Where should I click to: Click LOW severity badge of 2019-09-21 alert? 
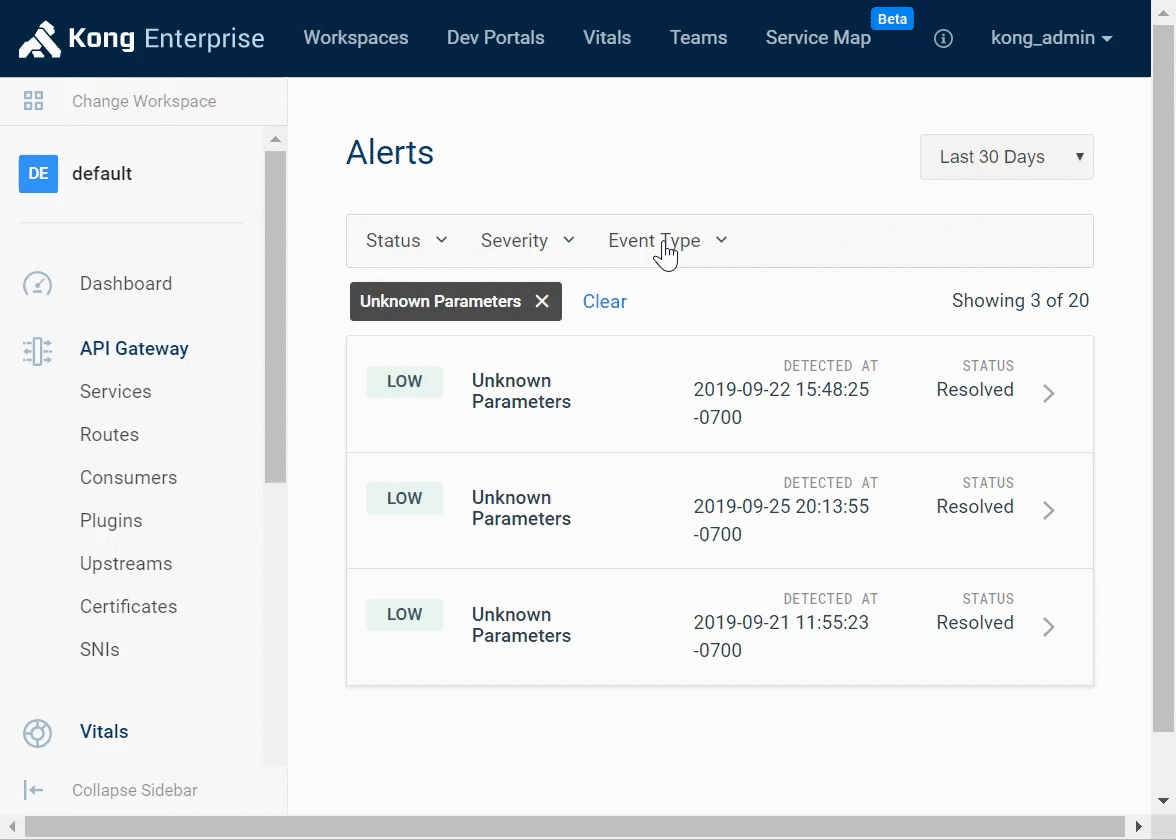(404, 614)
